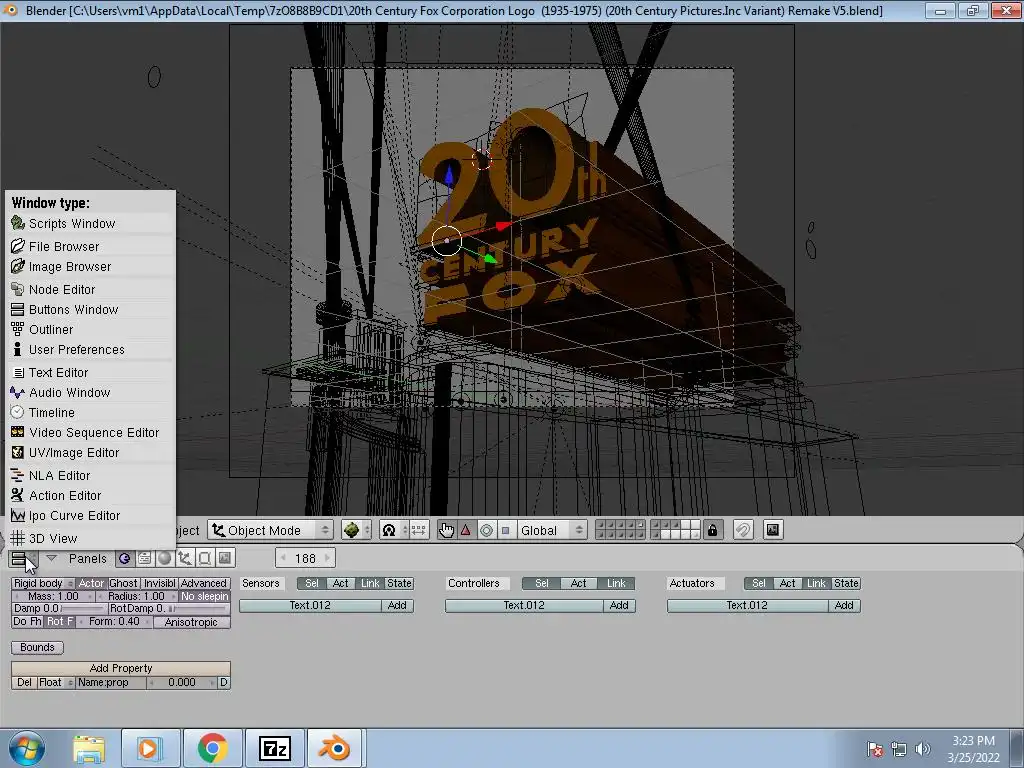Open 7-Zip from the taskbar
The width and height of the screenshot is (1024, 768).
pyautogui.click(x=274, y=748)
